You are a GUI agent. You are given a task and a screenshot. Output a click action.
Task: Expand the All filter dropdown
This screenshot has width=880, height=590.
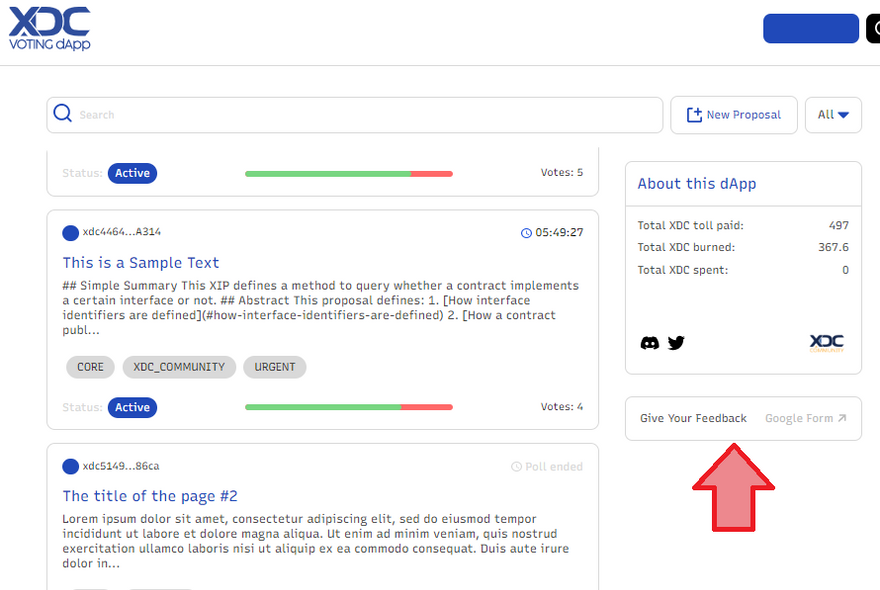pyautogui.click(x=832, y=115)
